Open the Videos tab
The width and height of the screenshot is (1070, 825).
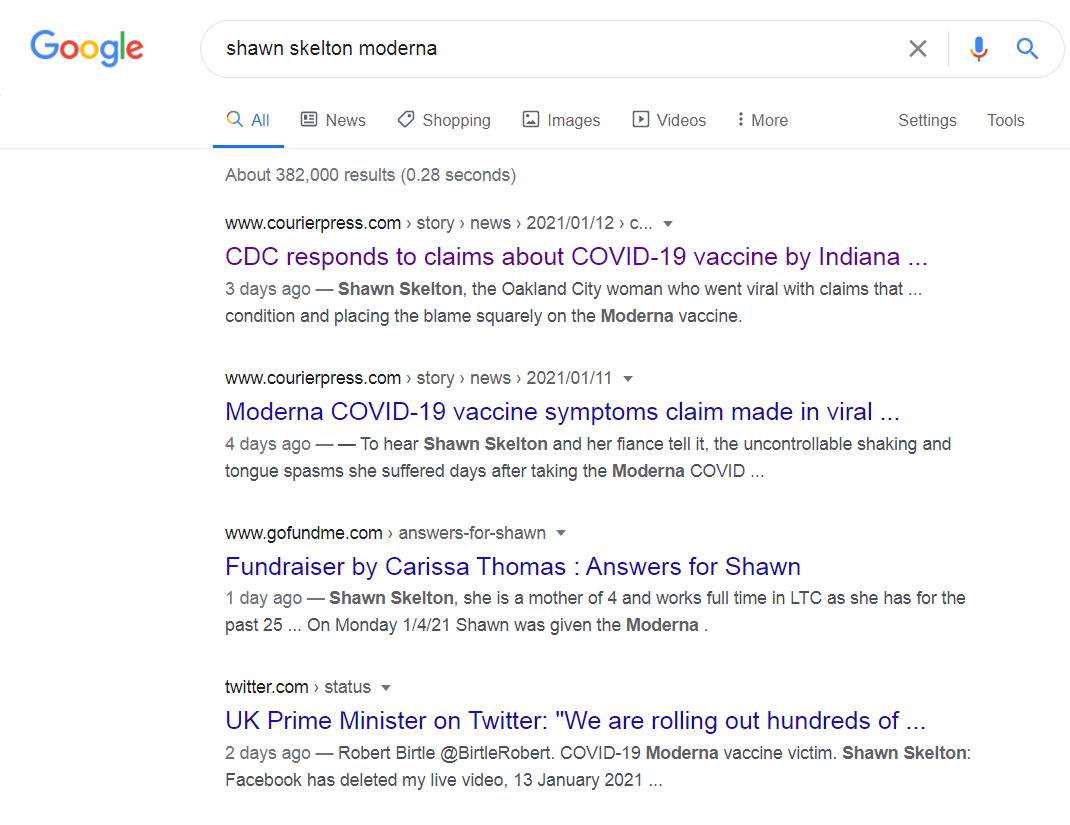pos(669,120)
